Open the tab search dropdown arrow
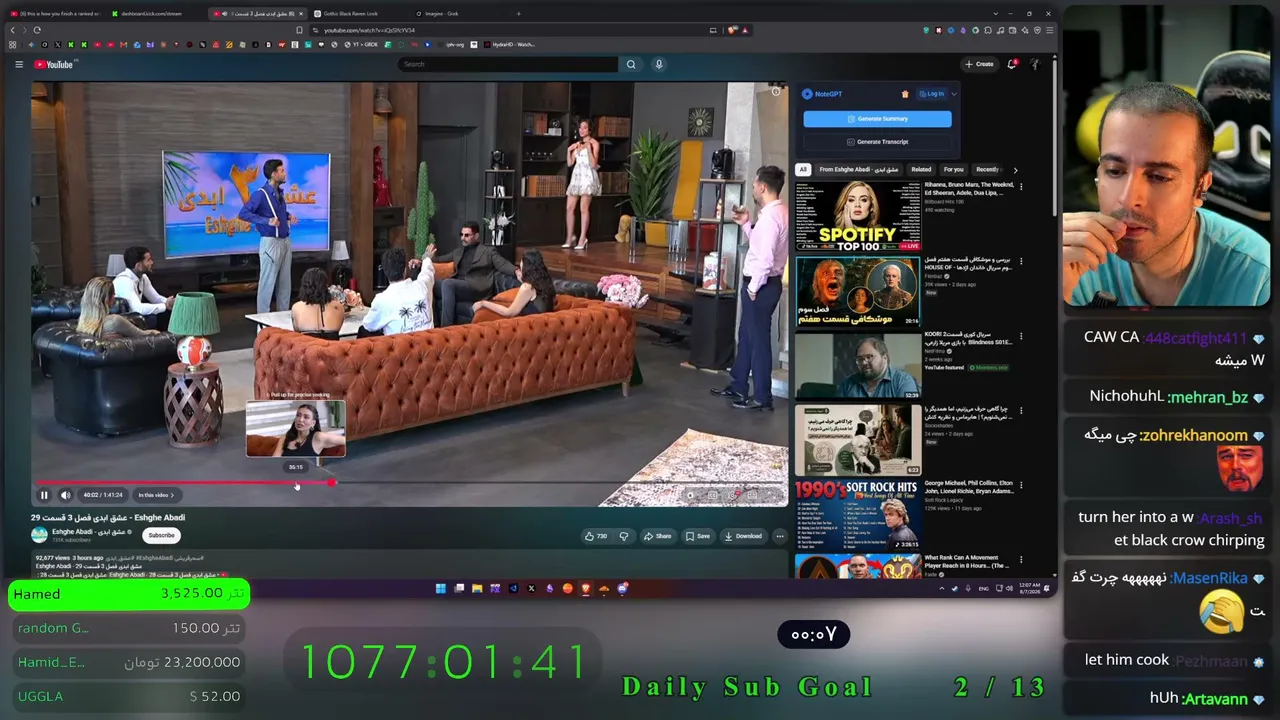The height and width of the screenshot is (720, 1280). (996, 14)
